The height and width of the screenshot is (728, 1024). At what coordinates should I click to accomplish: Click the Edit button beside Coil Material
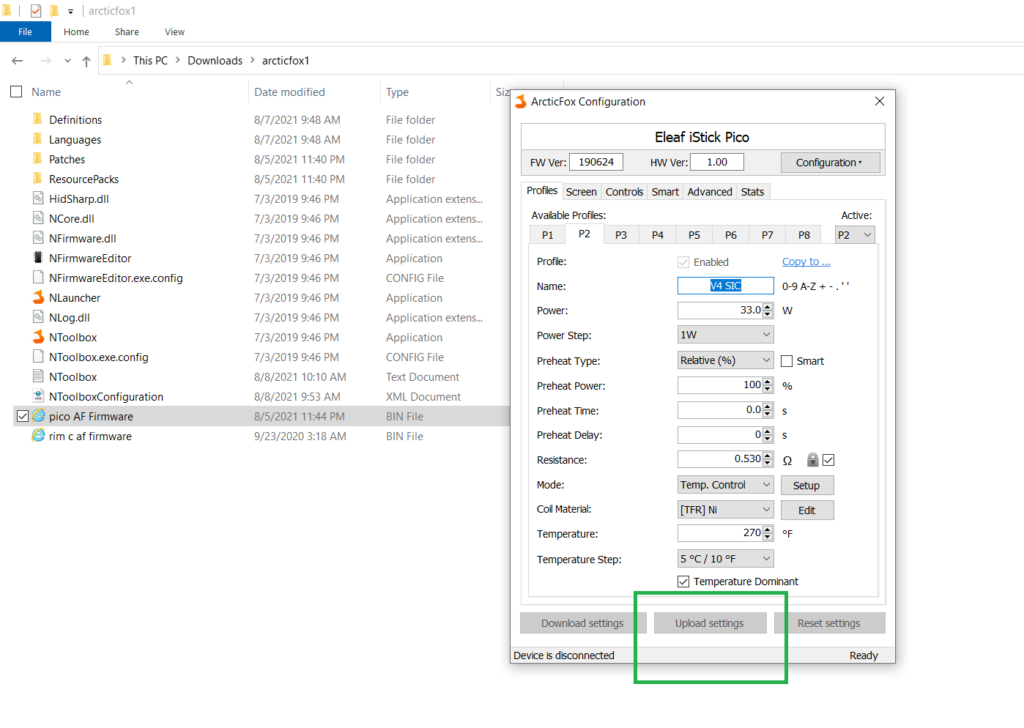pos(807,510)
